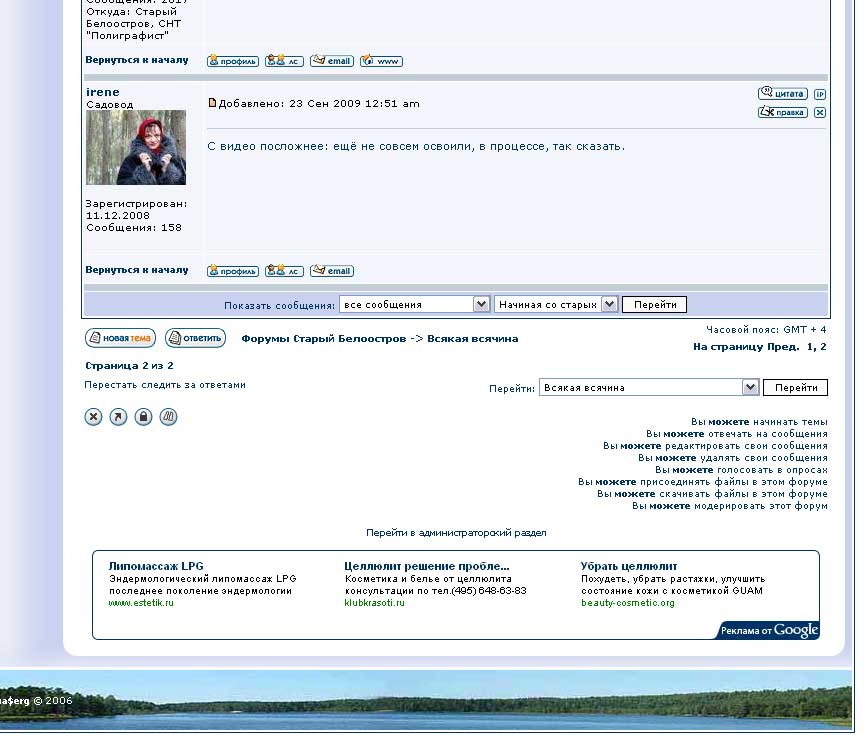Click the quote (цитата) button on irene's post
Screen dimensions: 864x735
pyautogui.click(x=782, y=94)
